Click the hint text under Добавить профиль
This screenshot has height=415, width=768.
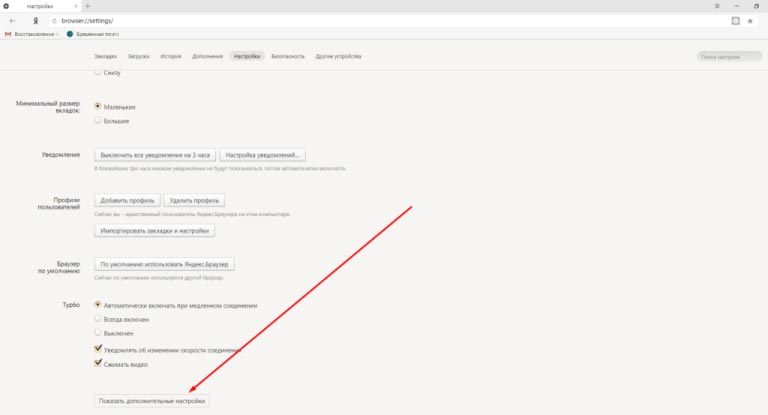tap(192, 214)
